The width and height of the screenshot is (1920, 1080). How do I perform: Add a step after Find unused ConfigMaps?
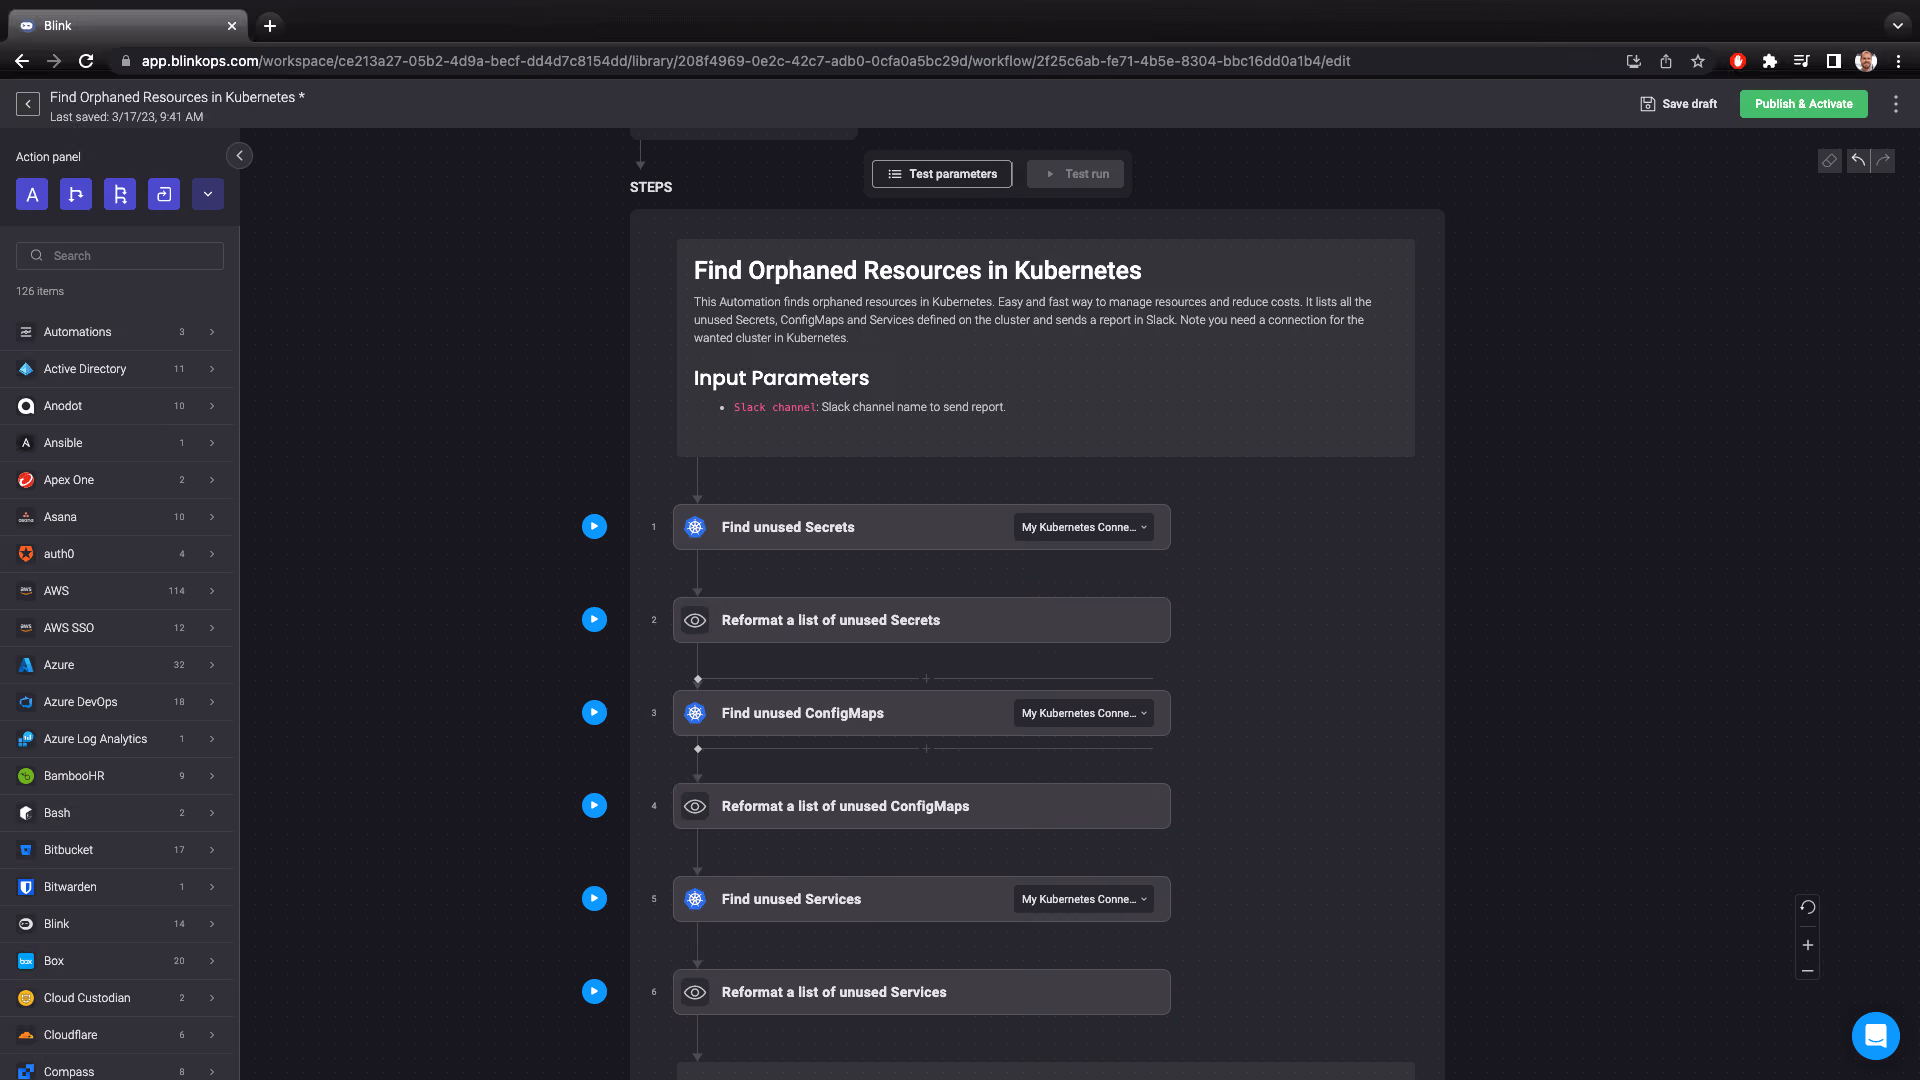point(926,749)
